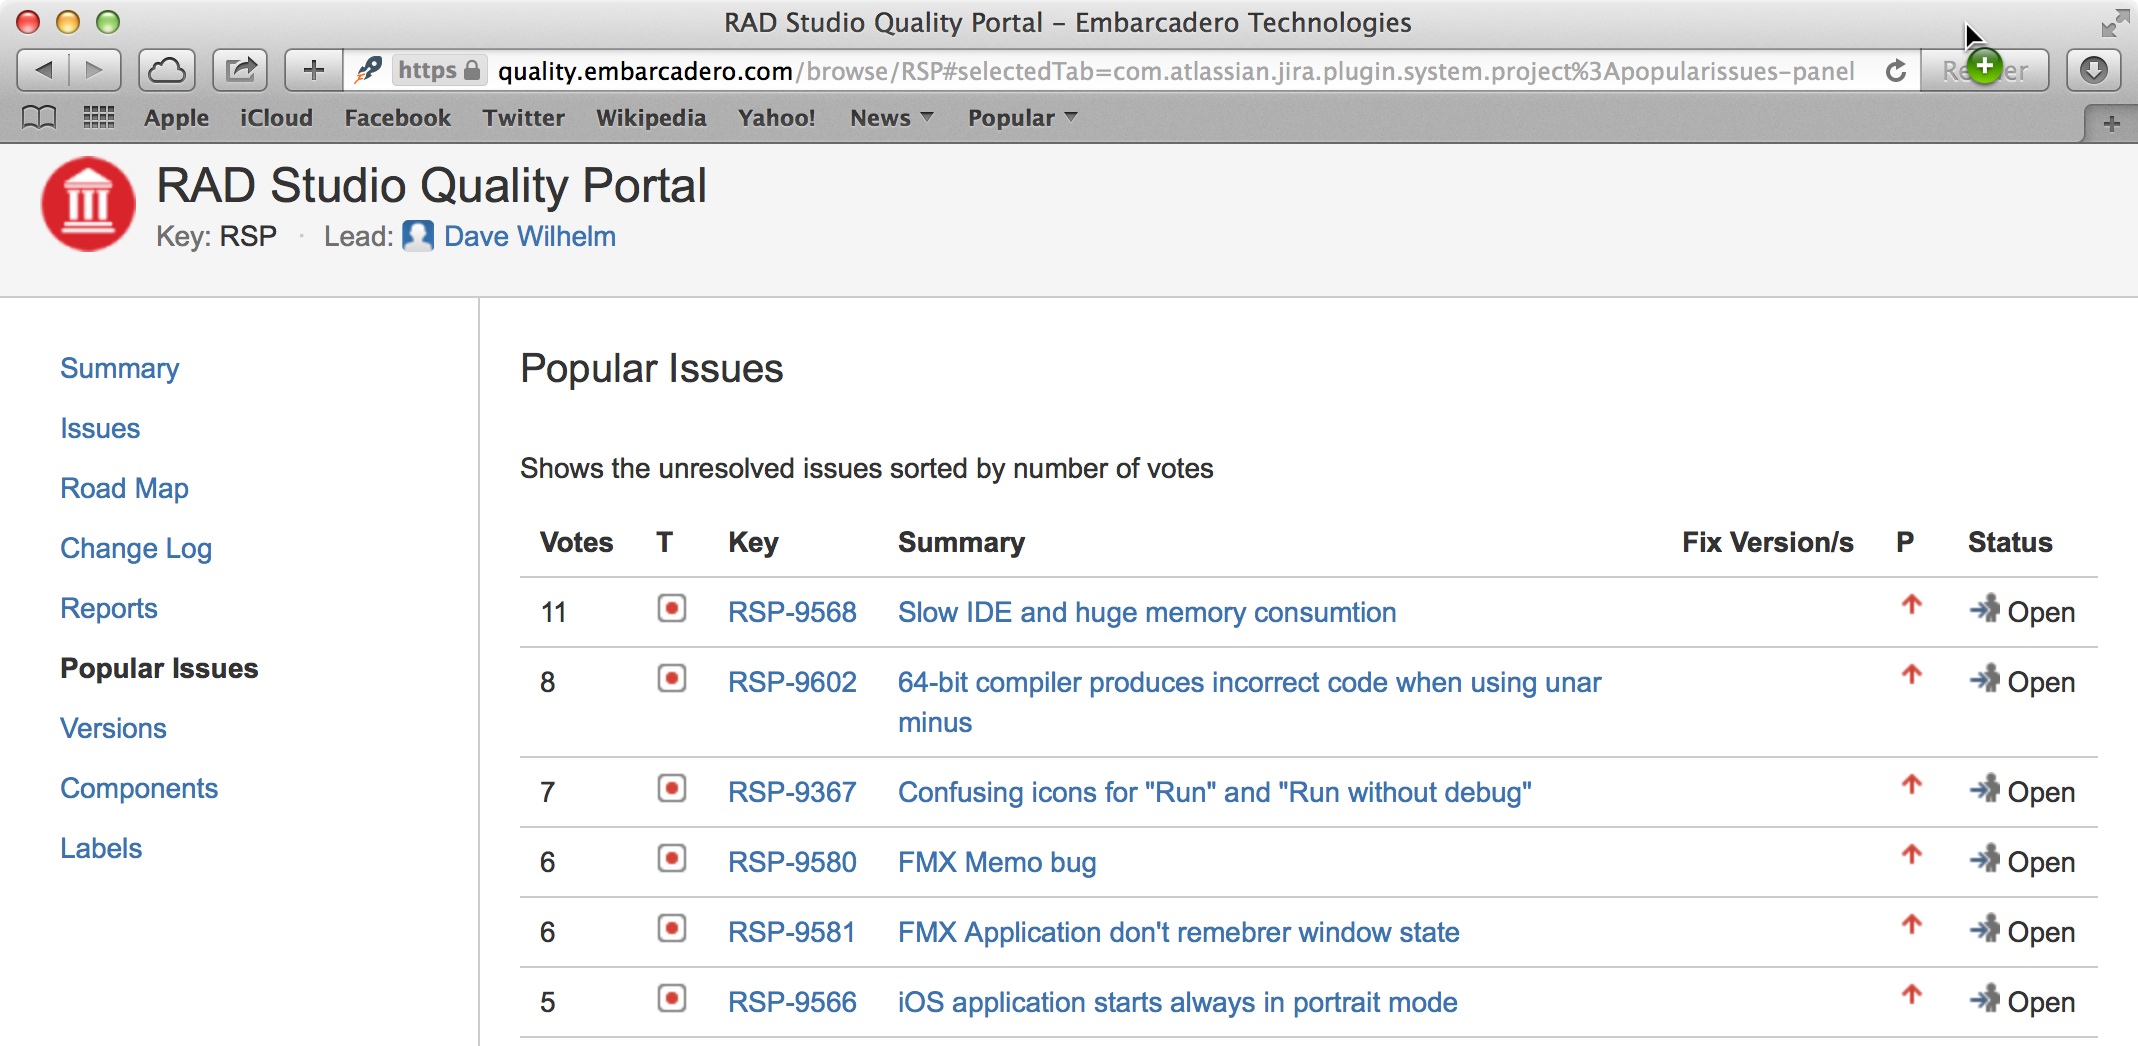
Task: Click the enter full screen arrows icon
Action: click(x=2115, y=22)
